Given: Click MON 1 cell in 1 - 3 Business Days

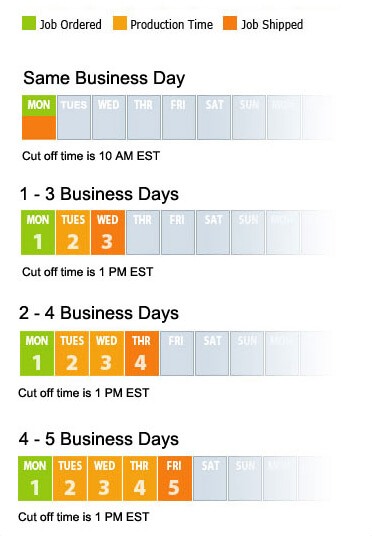Looking at the screenshot, I should click(38, 232).
